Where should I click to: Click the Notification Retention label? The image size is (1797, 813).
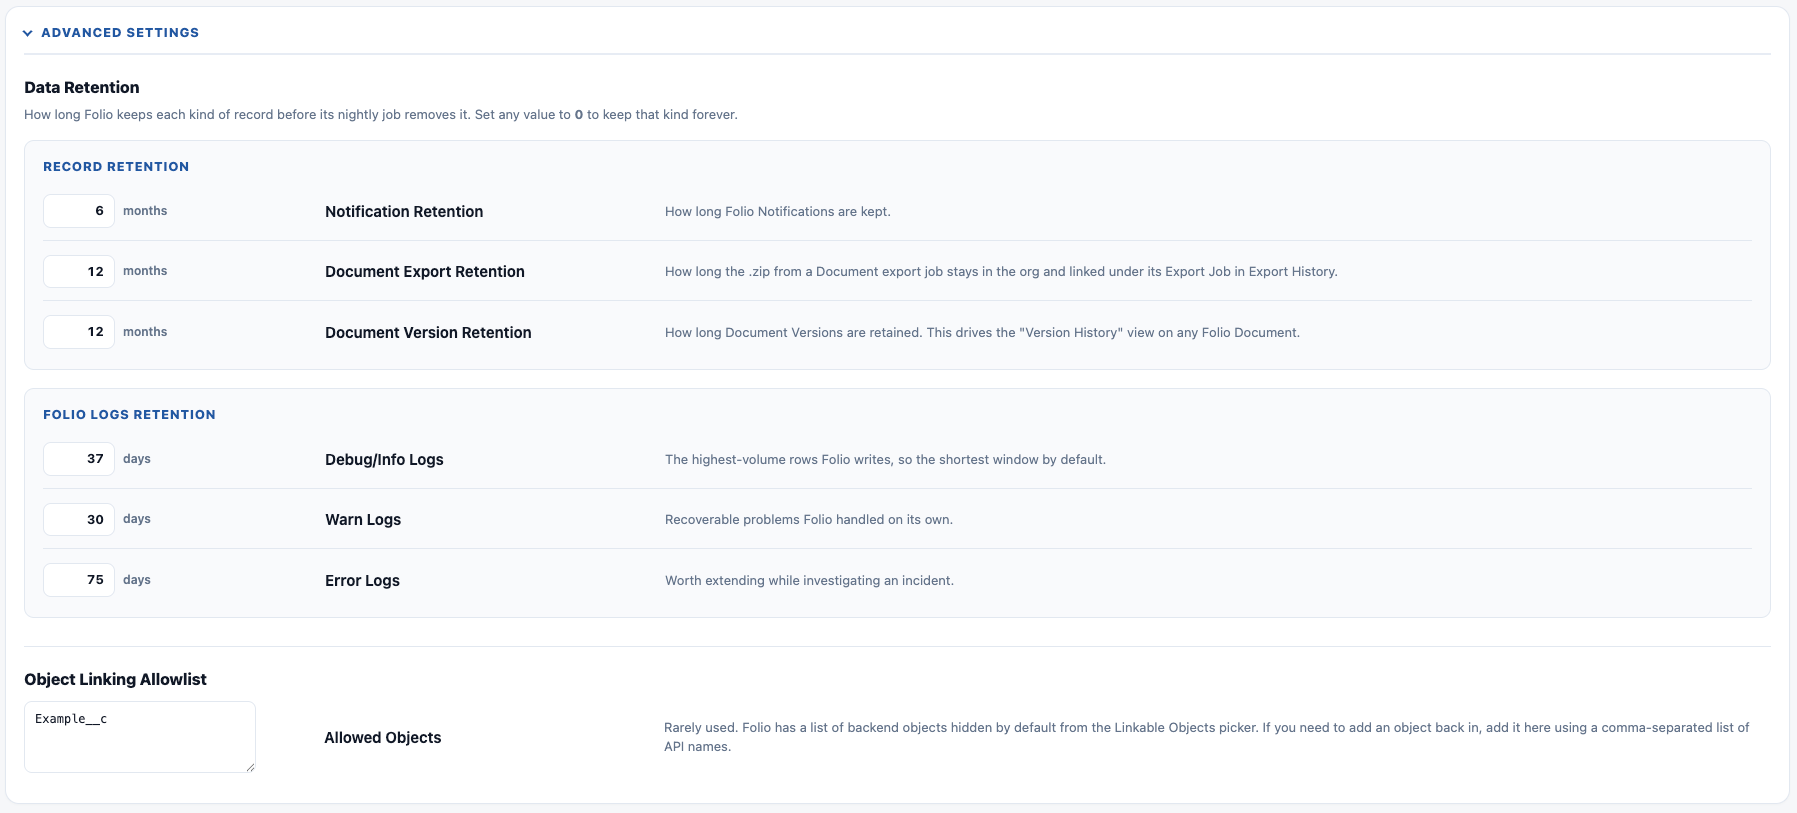tap(404, 212)
